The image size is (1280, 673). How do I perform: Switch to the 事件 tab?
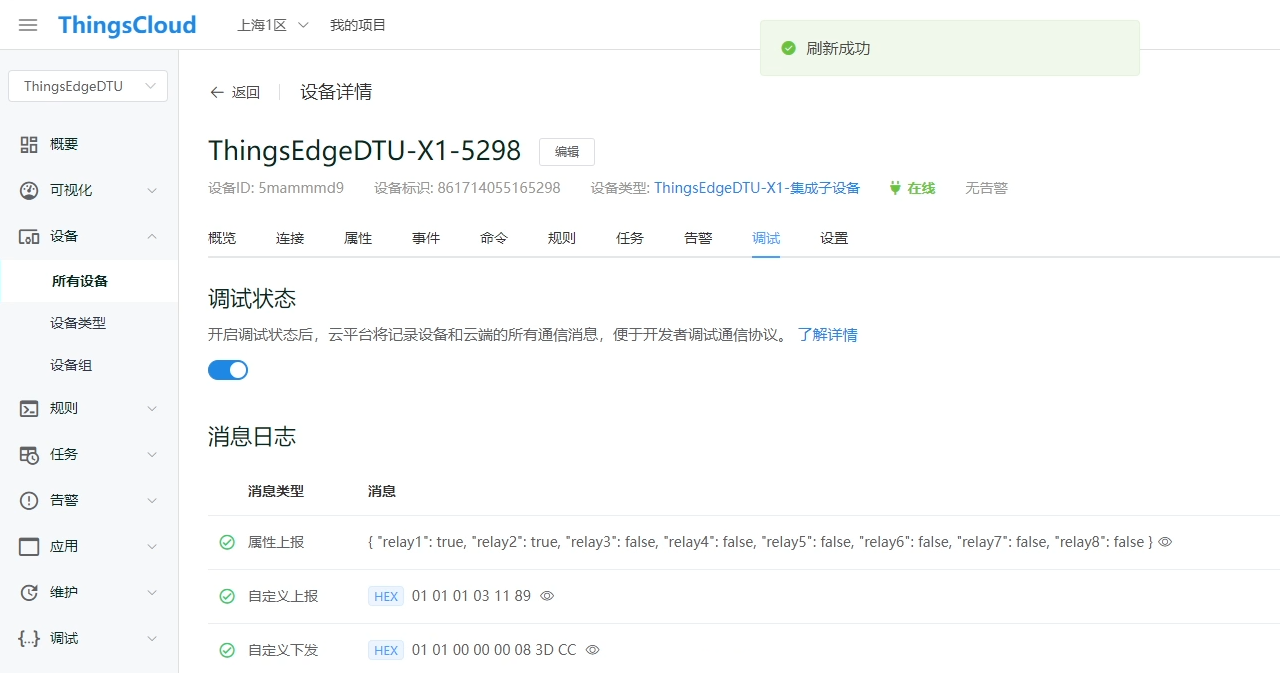click(426, 238)
